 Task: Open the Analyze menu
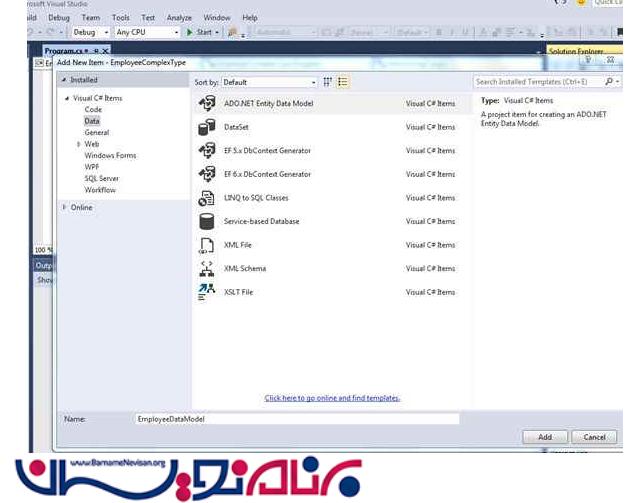pyautogui.click(x=179, y=17)
